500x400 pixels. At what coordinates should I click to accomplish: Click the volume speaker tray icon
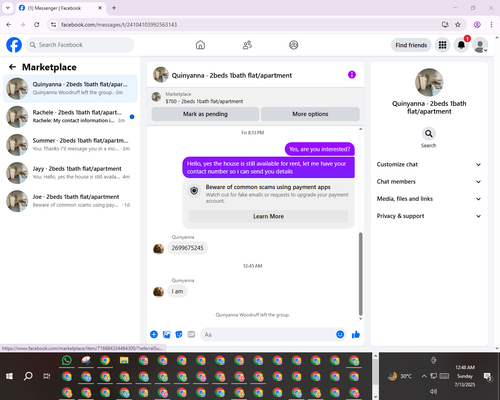point(433,391)
